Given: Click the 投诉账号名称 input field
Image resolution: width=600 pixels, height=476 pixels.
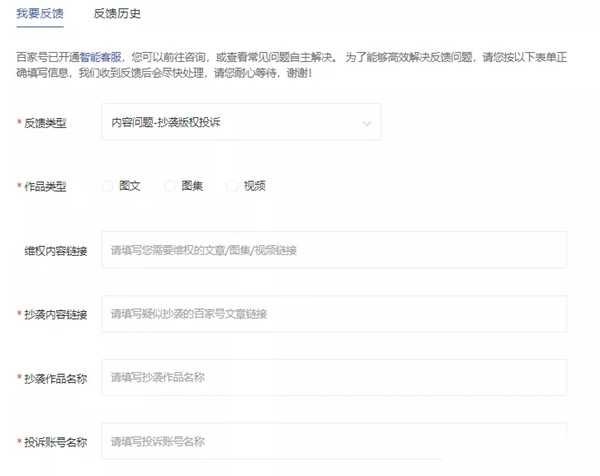Looking at the screenshot, I should click(334, 441).
